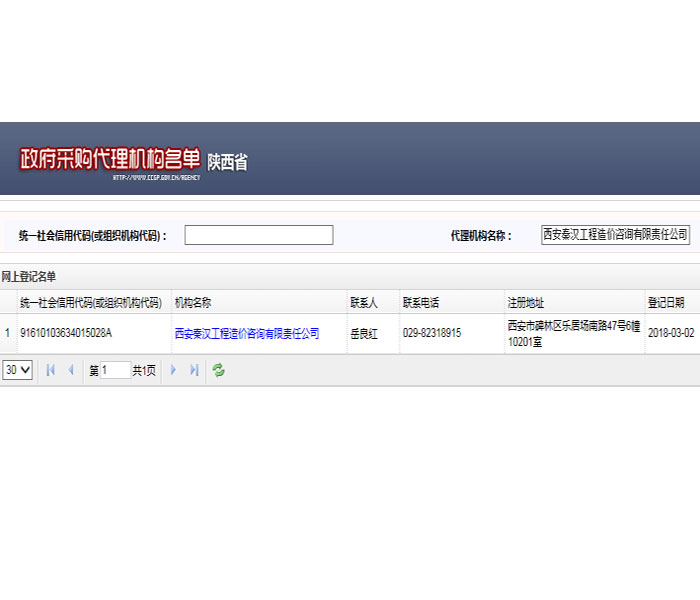Click the 统一社会信用代码 search input field
700x600 pixels.
tap(258, 235)
